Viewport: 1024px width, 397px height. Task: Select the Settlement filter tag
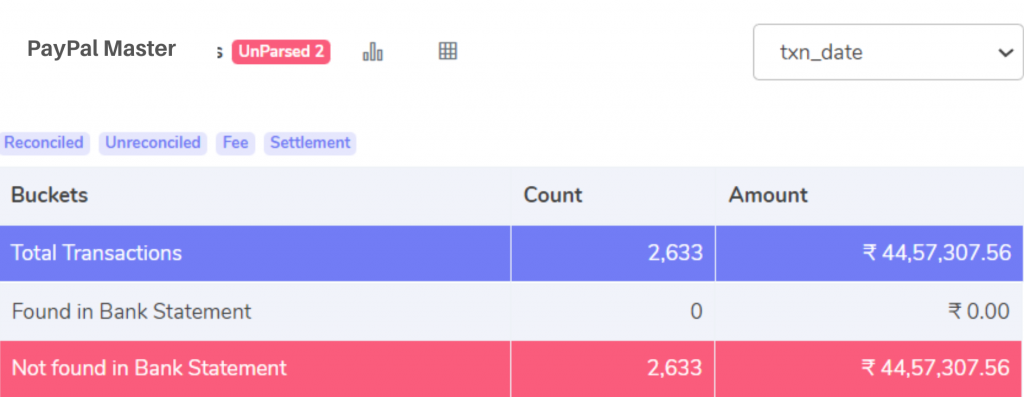(x=310, y=143)
